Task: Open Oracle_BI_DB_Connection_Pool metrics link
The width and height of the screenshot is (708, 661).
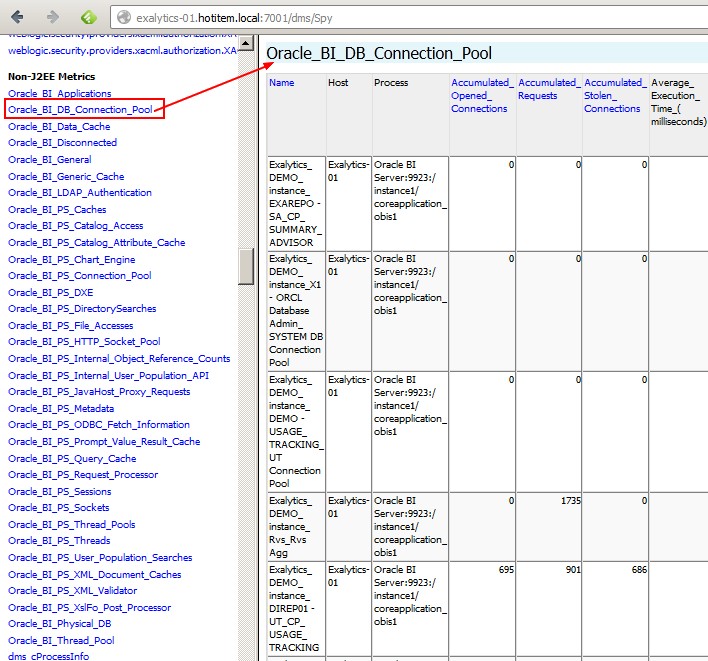Action: coord(79,109)
